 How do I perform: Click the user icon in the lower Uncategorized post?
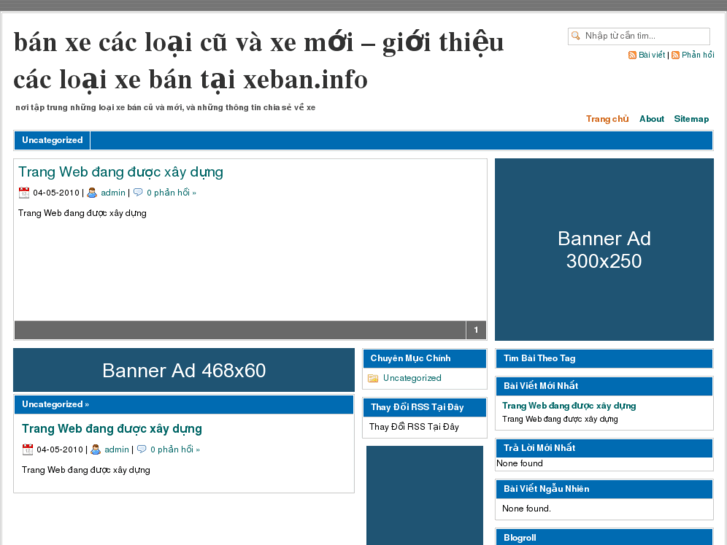click(x=96, y=449)
